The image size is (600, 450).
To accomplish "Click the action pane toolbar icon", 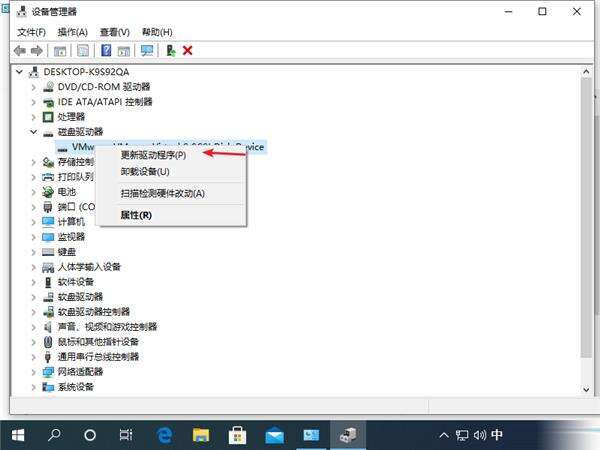I will [124, 51].
